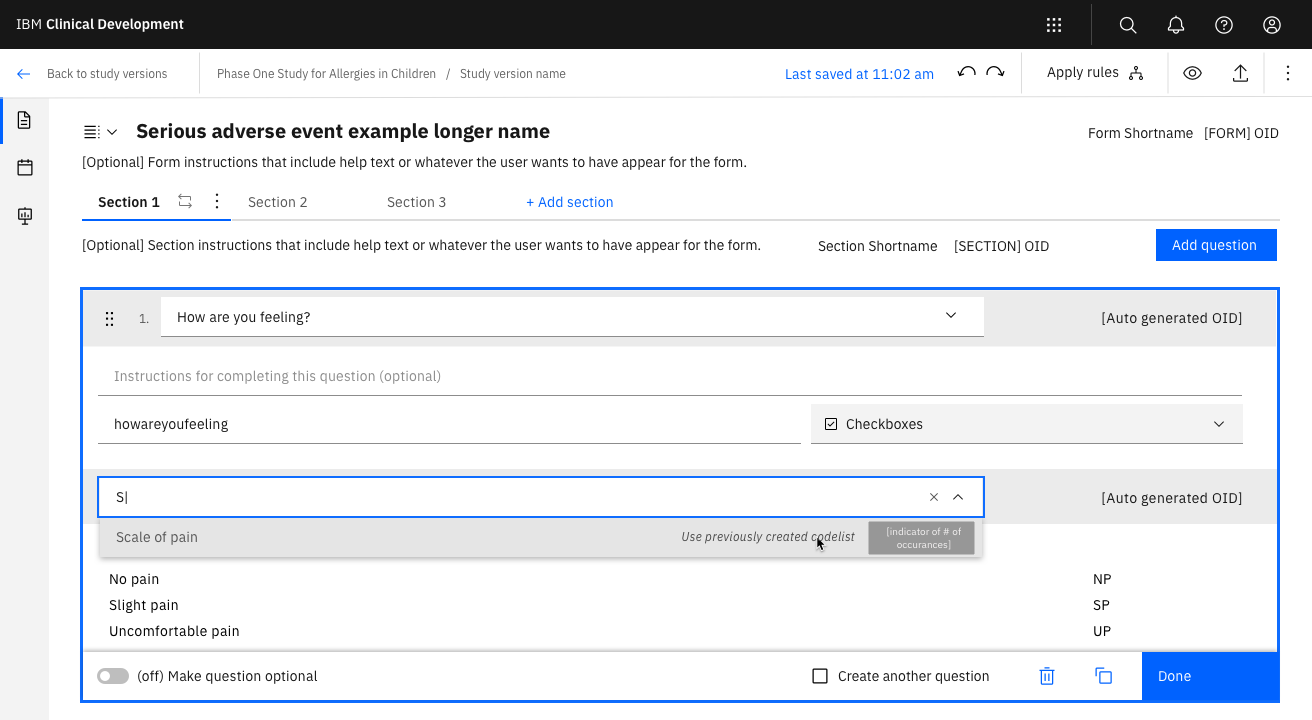Delete question using trash icon

(1047, 676)
